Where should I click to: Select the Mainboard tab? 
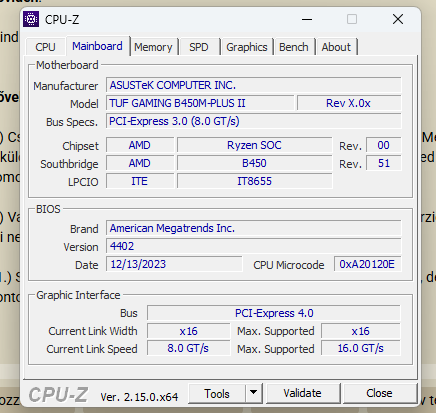pos(97,46)
